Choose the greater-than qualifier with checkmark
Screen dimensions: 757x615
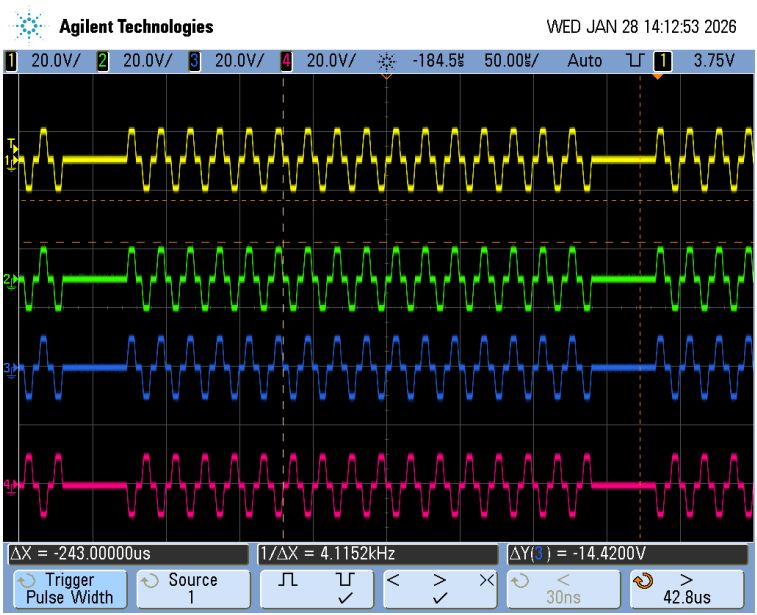pyautogui.click(x=440, y=588)
